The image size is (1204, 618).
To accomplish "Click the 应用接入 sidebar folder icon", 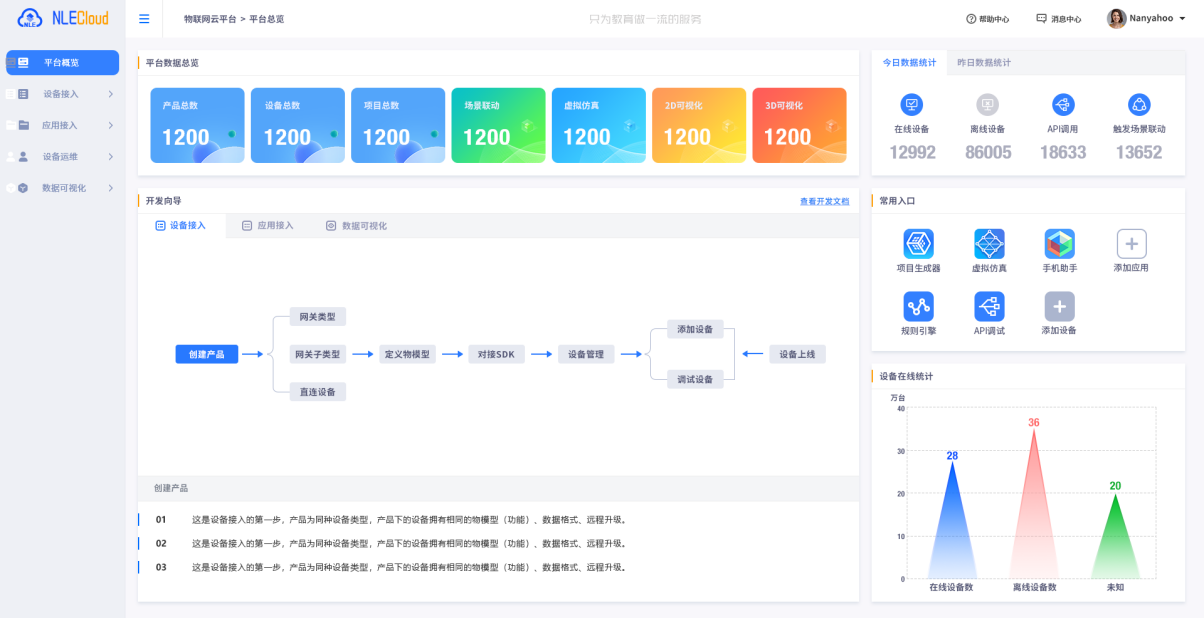I will [x=23, y=125].
